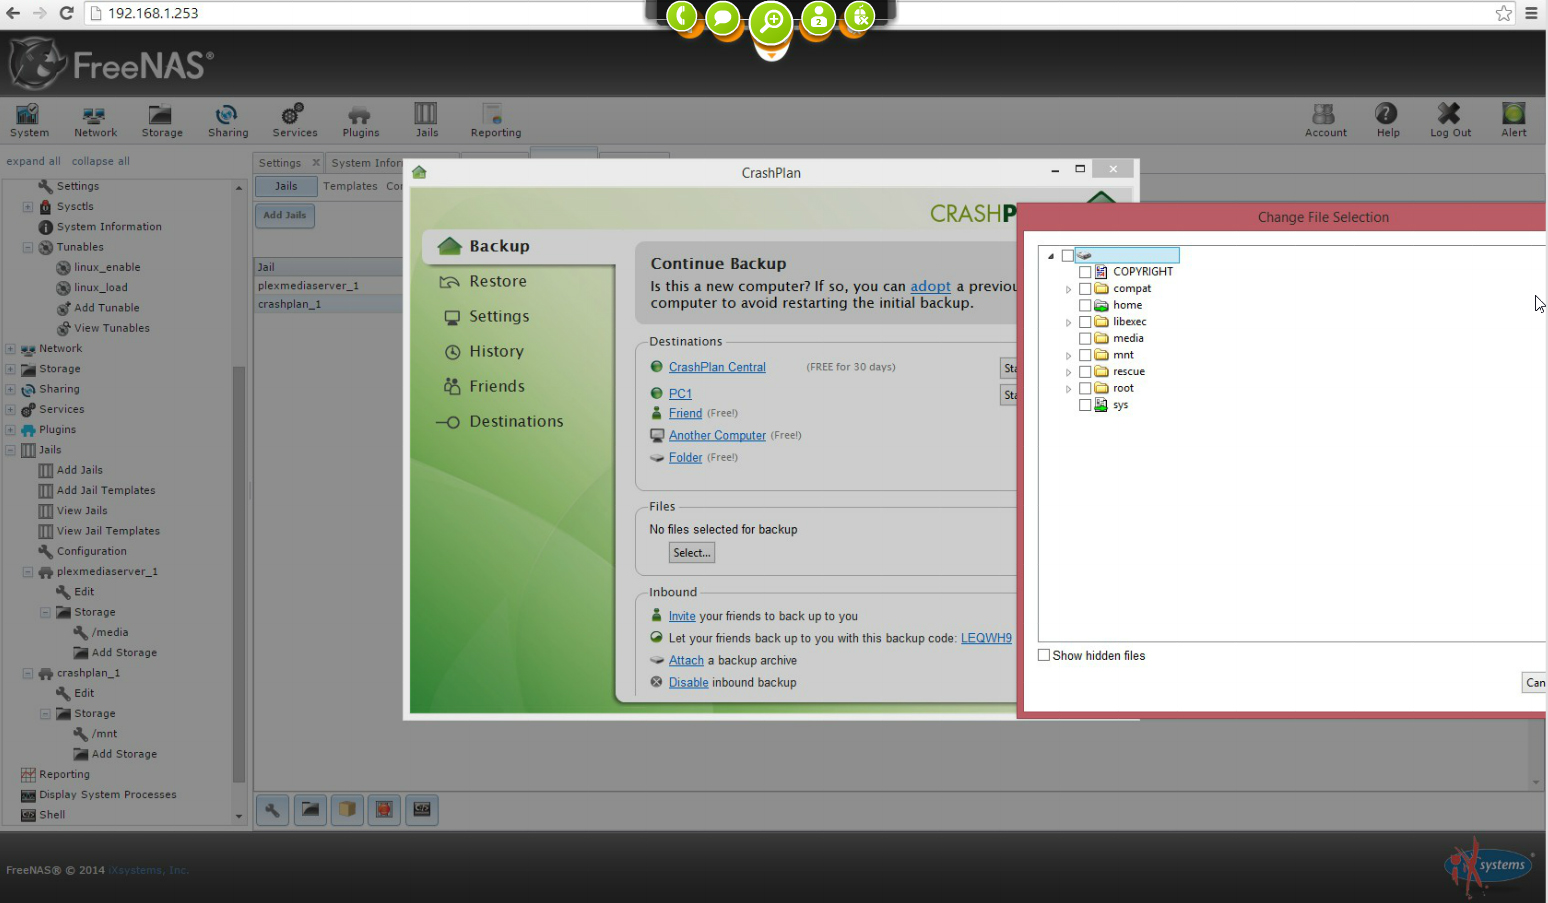The image size is (1548, 903).
Task: Expand the rescue folder tree node
Action: click(x=1068, y=372)
